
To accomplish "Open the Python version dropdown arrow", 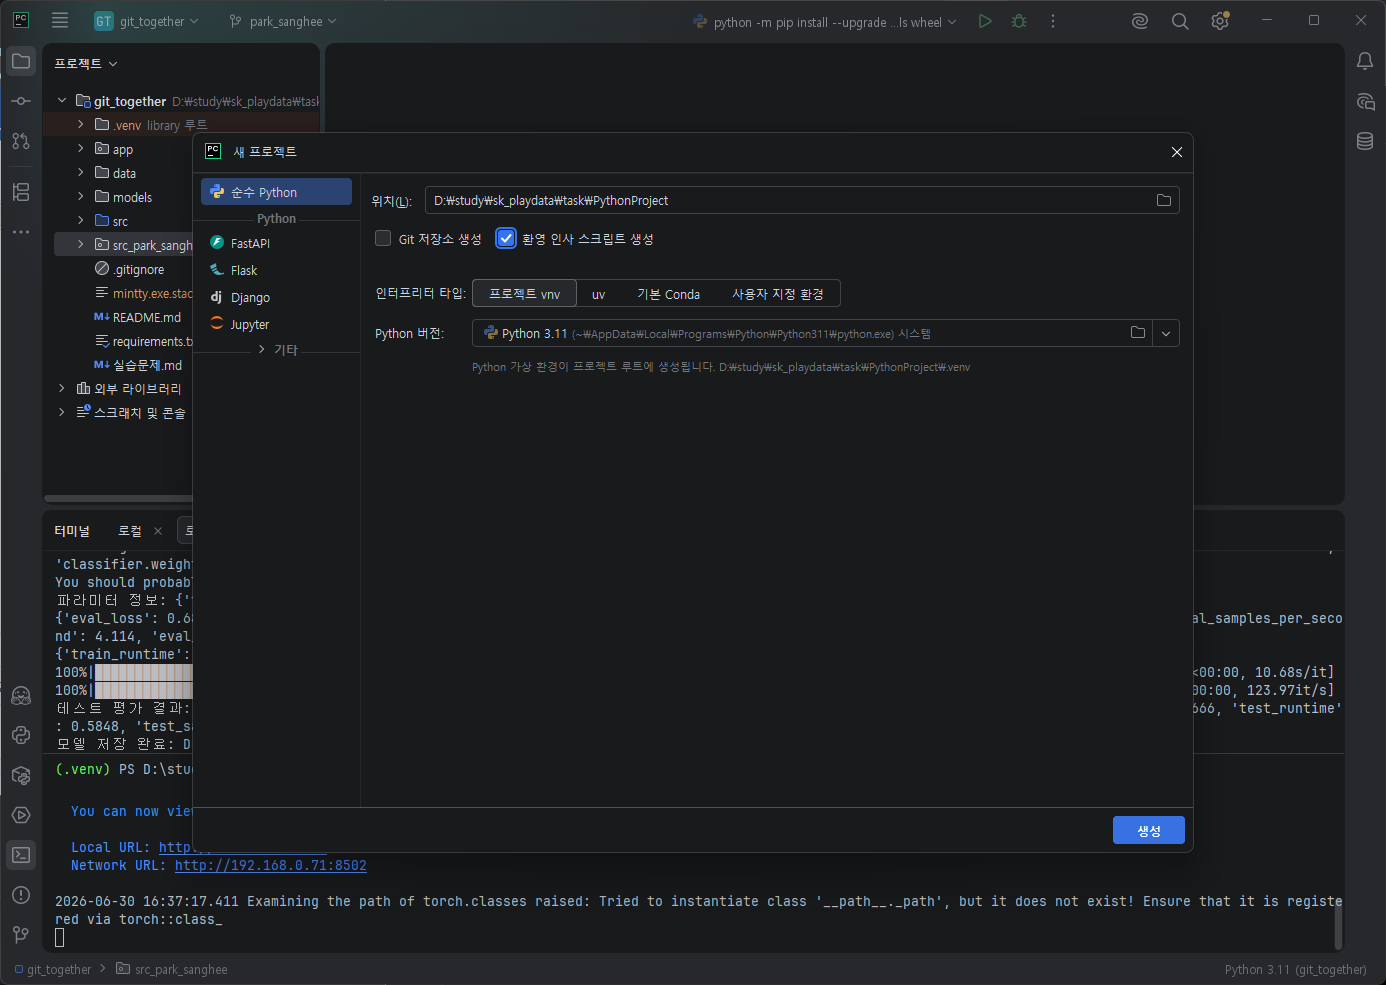I will click(x=1166, y=333).
